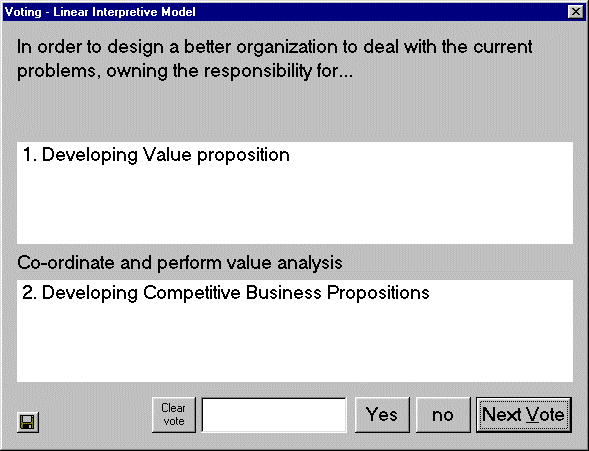Click the number 2 statement label
The height and width of the screenshot is (451, 589).
coord(30,293)
